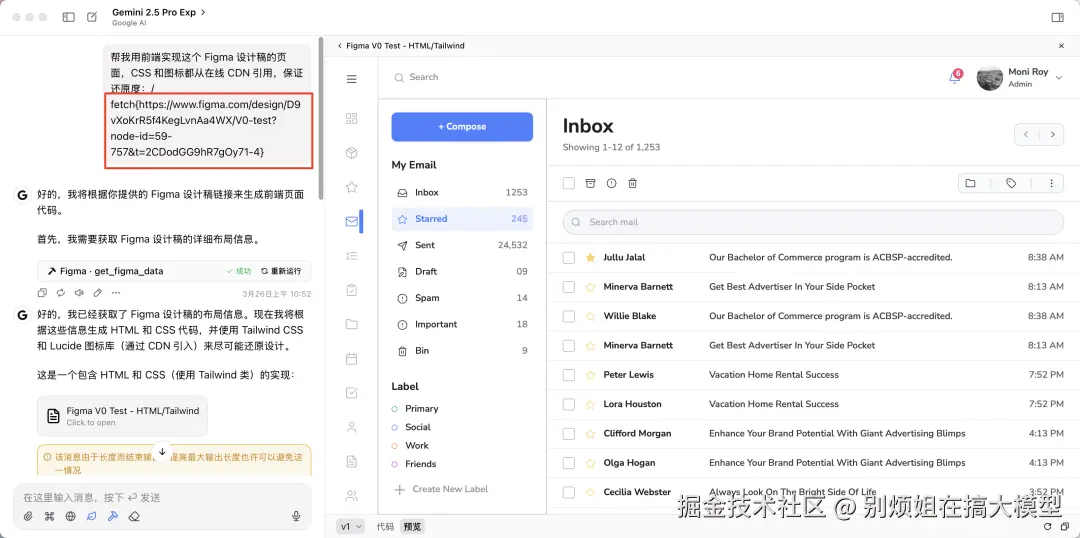This screenshot has width=1080, height=538.
Task: Open the Figma V0 Test artifact card
Action: tap(123, 415)
